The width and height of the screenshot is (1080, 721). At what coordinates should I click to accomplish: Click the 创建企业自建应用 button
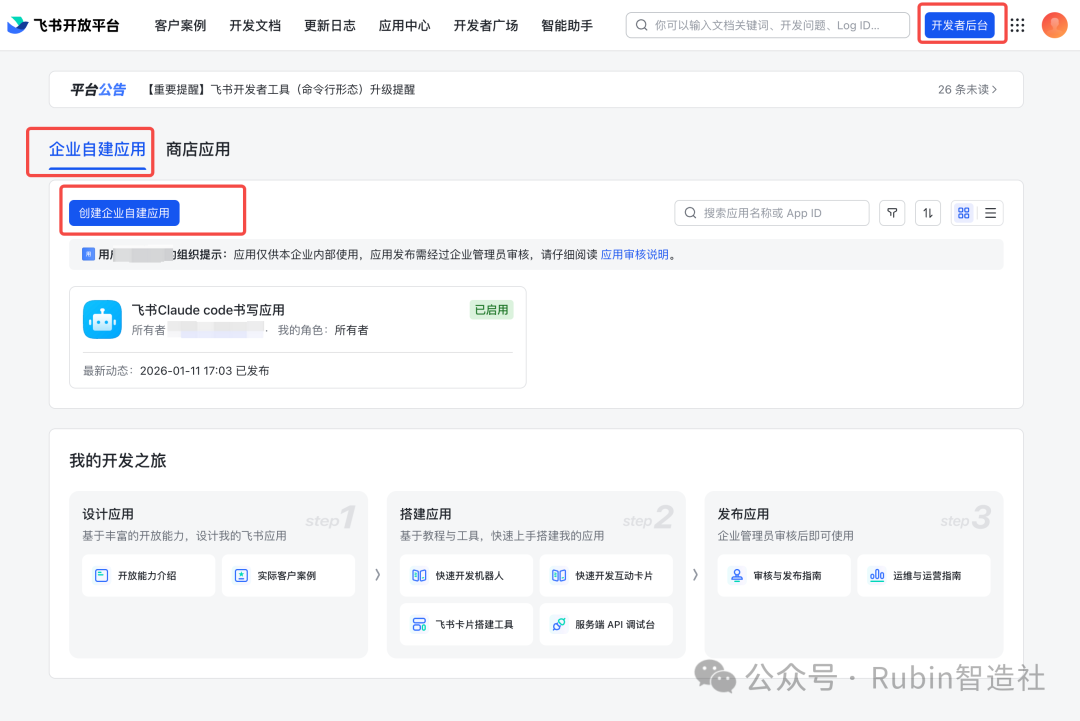(122, 212)
